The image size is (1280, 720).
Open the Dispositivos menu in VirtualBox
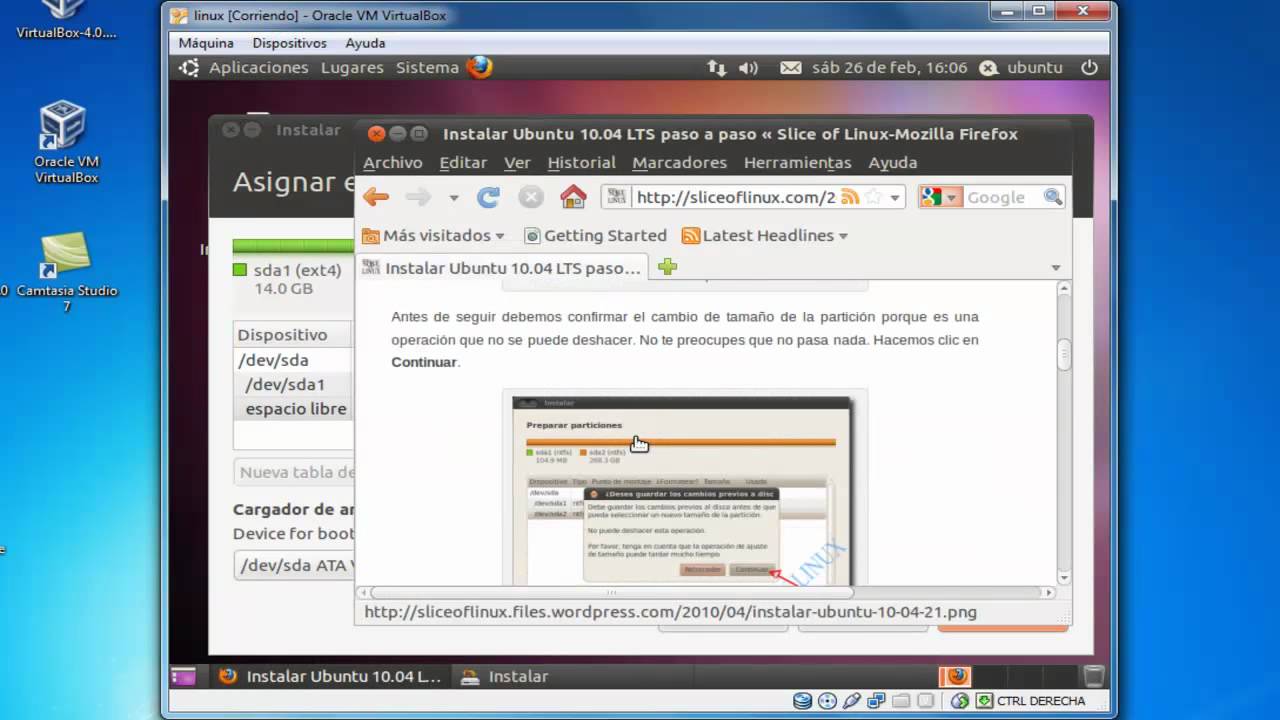(x=289, y=43)
